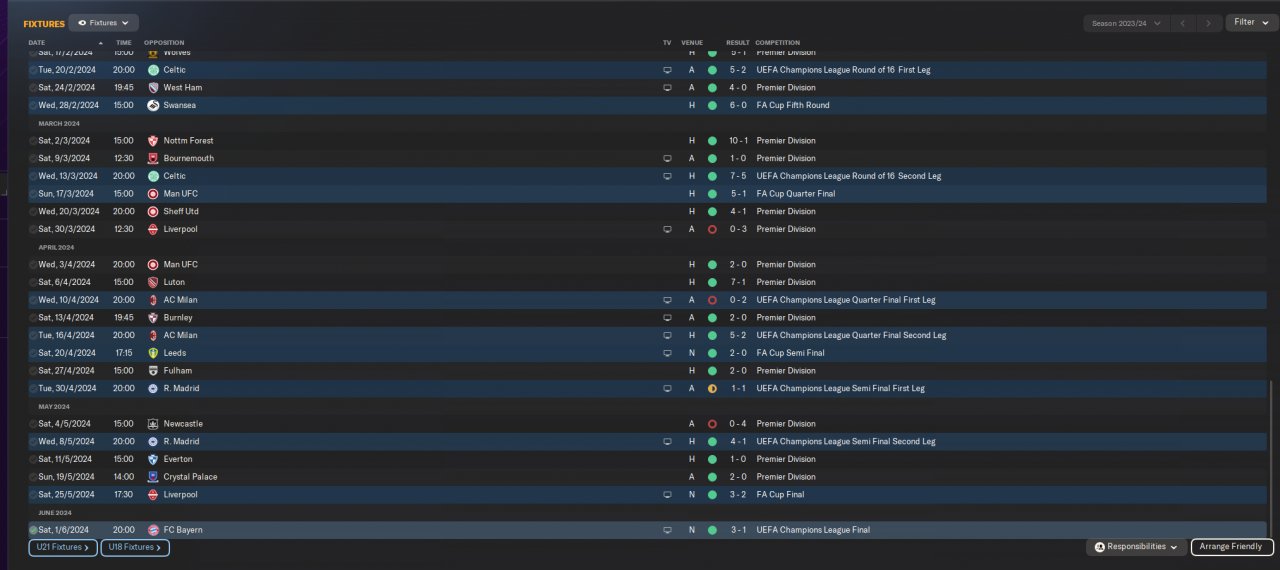The width and height of the screenshot is (1280, 570).
Task: Click the red loss indicator on the 30/3/2024 Liverpool row
Action: pos(712,229)
